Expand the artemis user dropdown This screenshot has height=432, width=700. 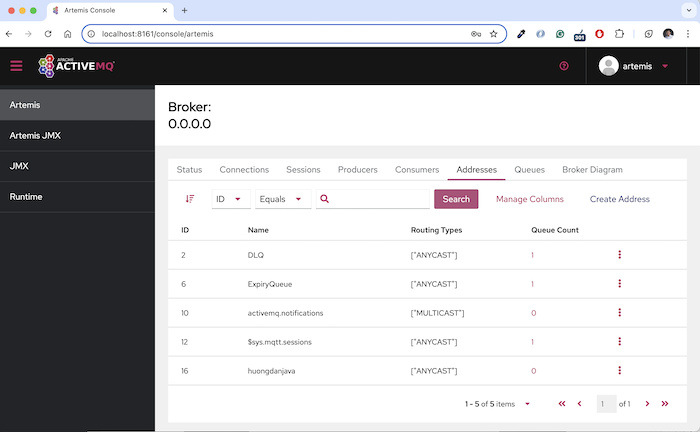click(x=665, y=66)
